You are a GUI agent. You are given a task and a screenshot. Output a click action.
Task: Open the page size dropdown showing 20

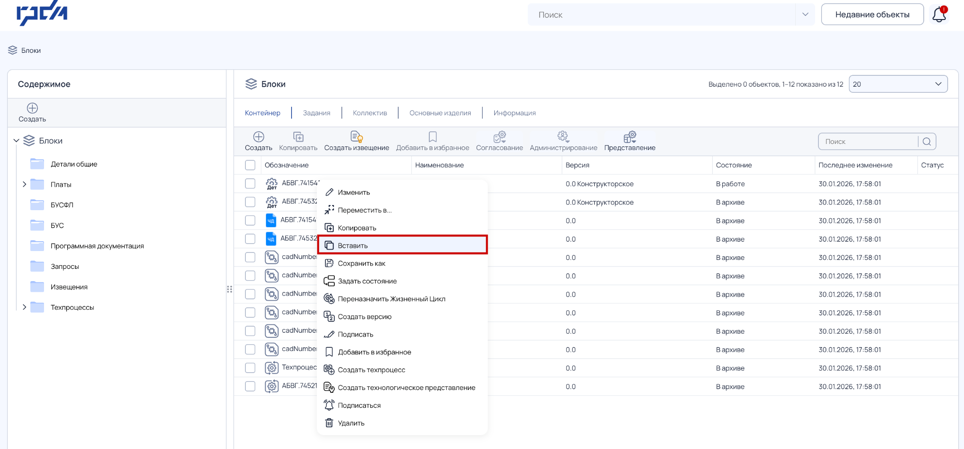point(898,84)
